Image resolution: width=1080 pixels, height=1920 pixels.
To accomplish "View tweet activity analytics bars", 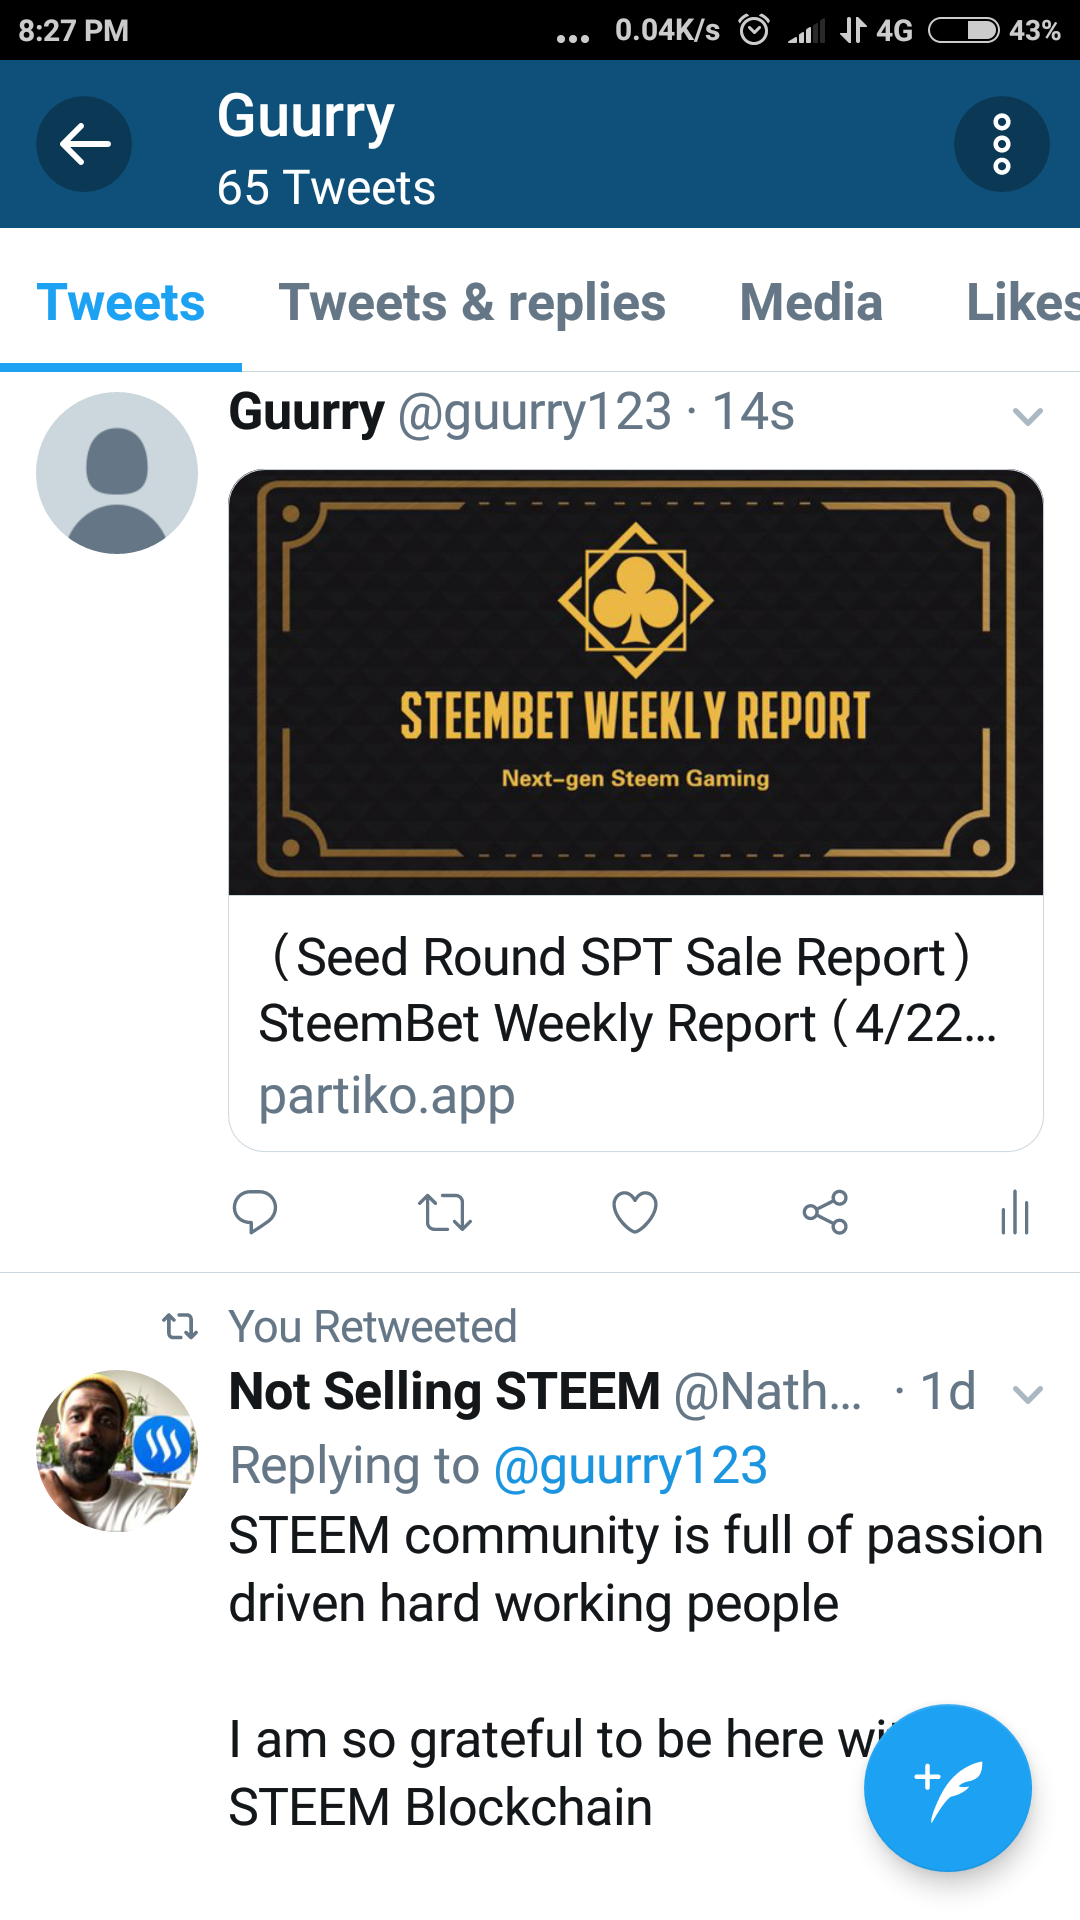I will pyautogui.click(x=1014, y=1212).
